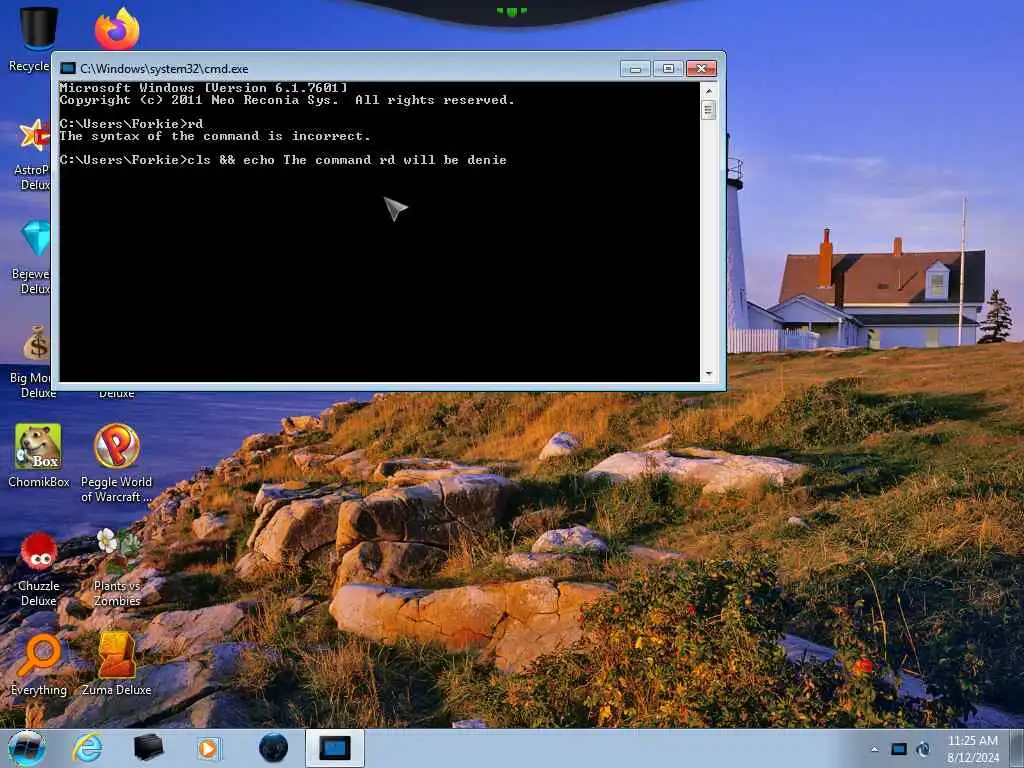Image resolution: width=1024 pixels, height=768 pixels.
Task: Click the 'cls && echo' command line
Action: [x=283, y=160]
